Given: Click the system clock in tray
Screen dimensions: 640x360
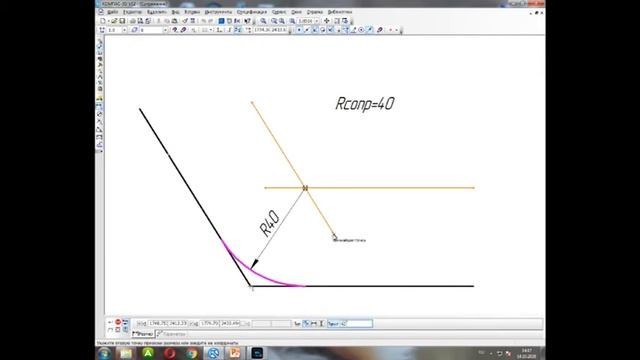Looking at the screenshot, I should tap(526, 353).
